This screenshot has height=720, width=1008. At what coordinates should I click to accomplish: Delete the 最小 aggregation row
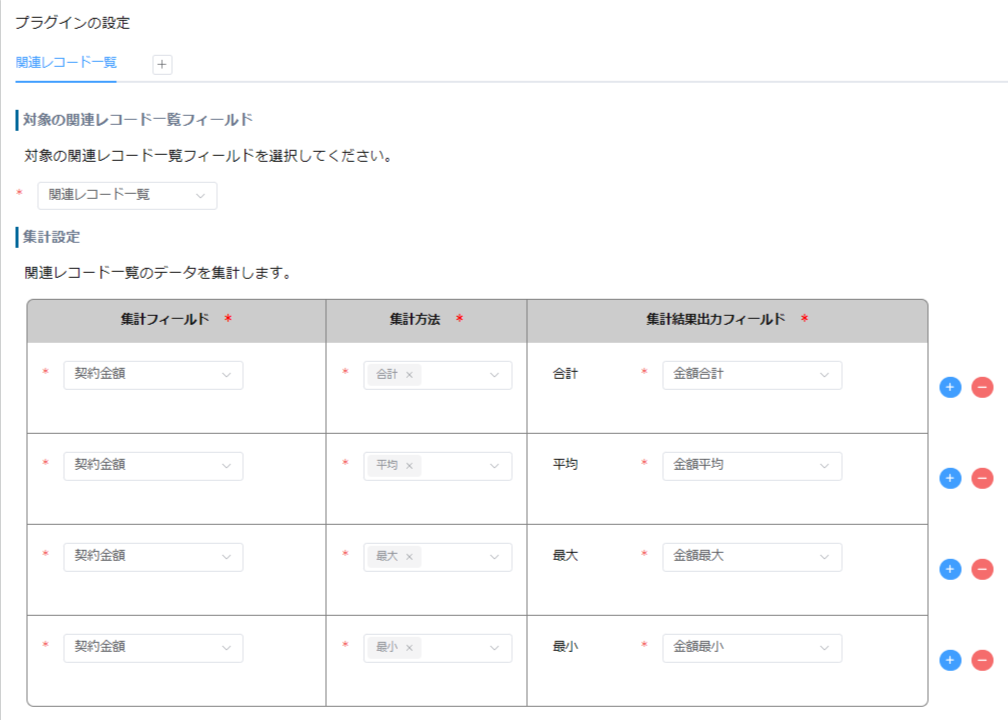982,660
